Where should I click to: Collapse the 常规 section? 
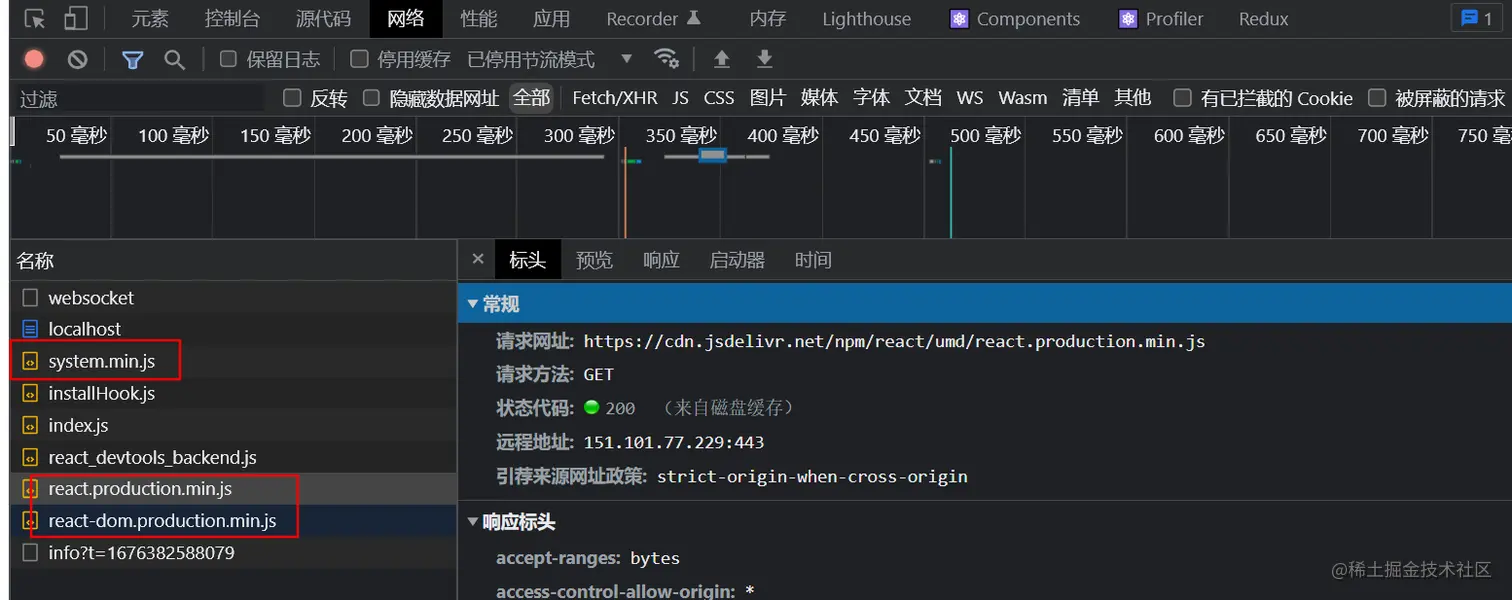[x=473, y=304]
